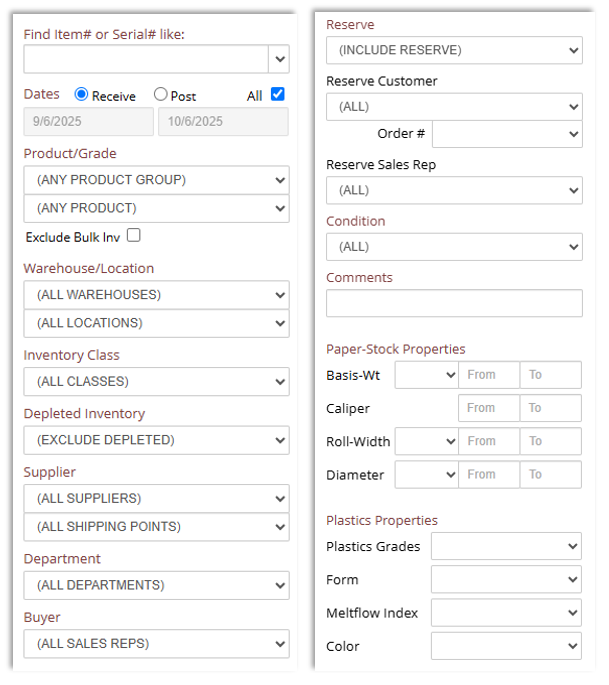Click the Caliper To field

550,408
